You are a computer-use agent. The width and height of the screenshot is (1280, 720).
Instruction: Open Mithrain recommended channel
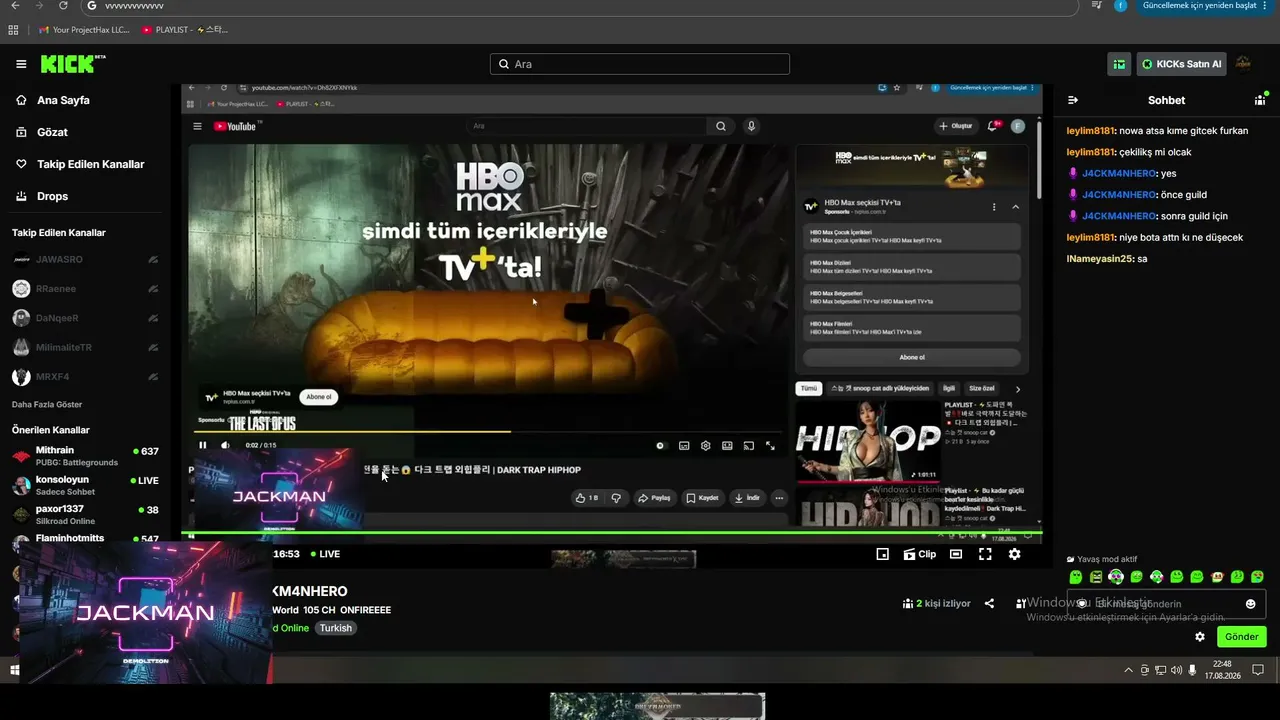(x=85, y=456)
